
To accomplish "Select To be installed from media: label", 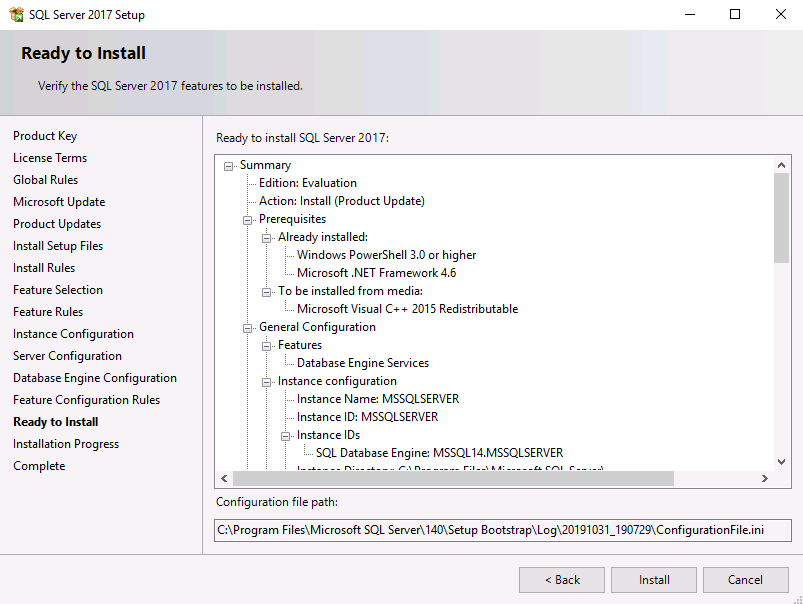I will pyautogui.click(x=350, y=291).
